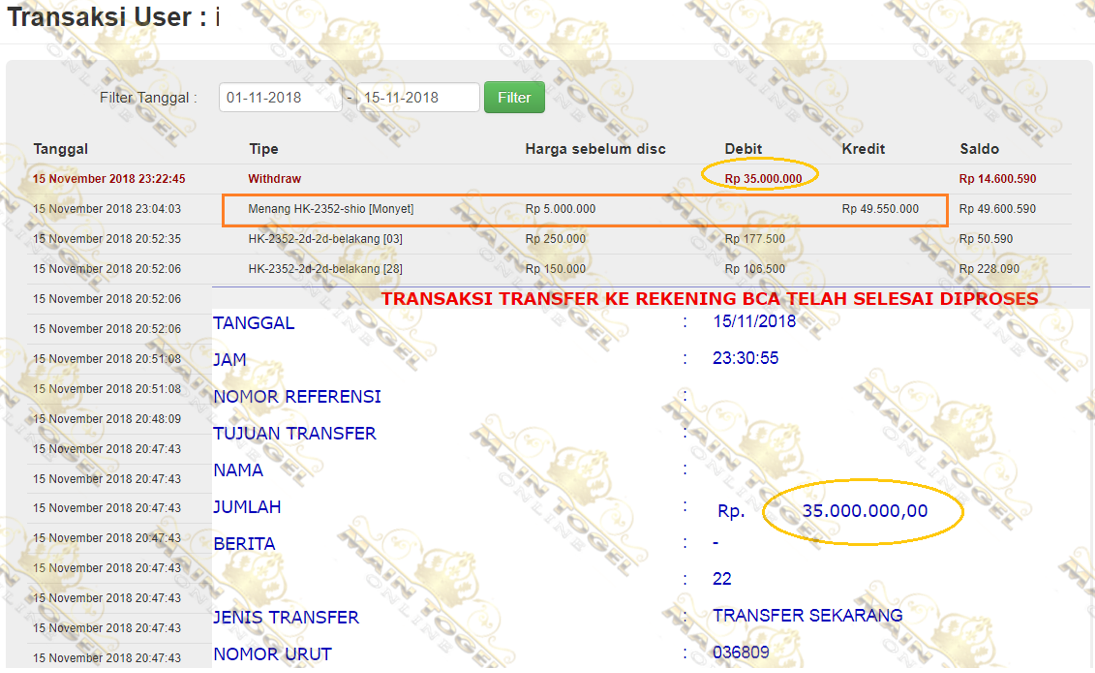Click the Saldo column header

979,149
